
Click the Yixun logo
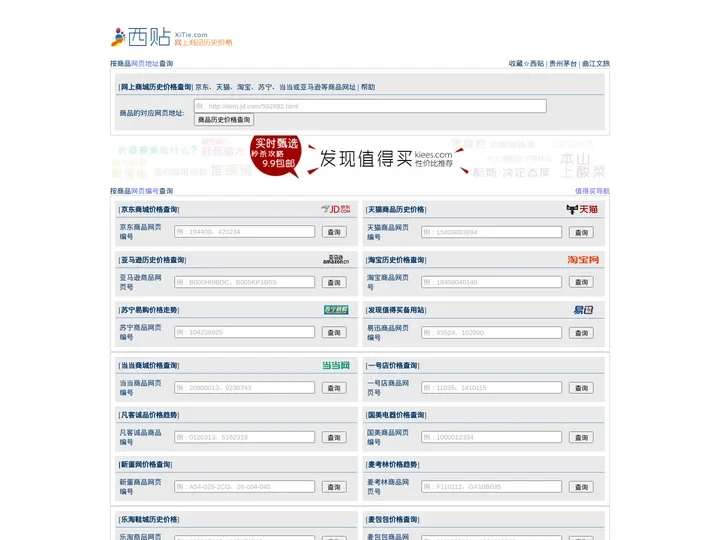tap(583, 309)
